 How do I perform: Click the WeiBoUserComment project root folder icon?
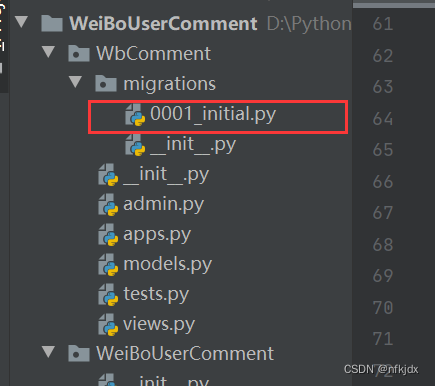(x=52, y=23)
